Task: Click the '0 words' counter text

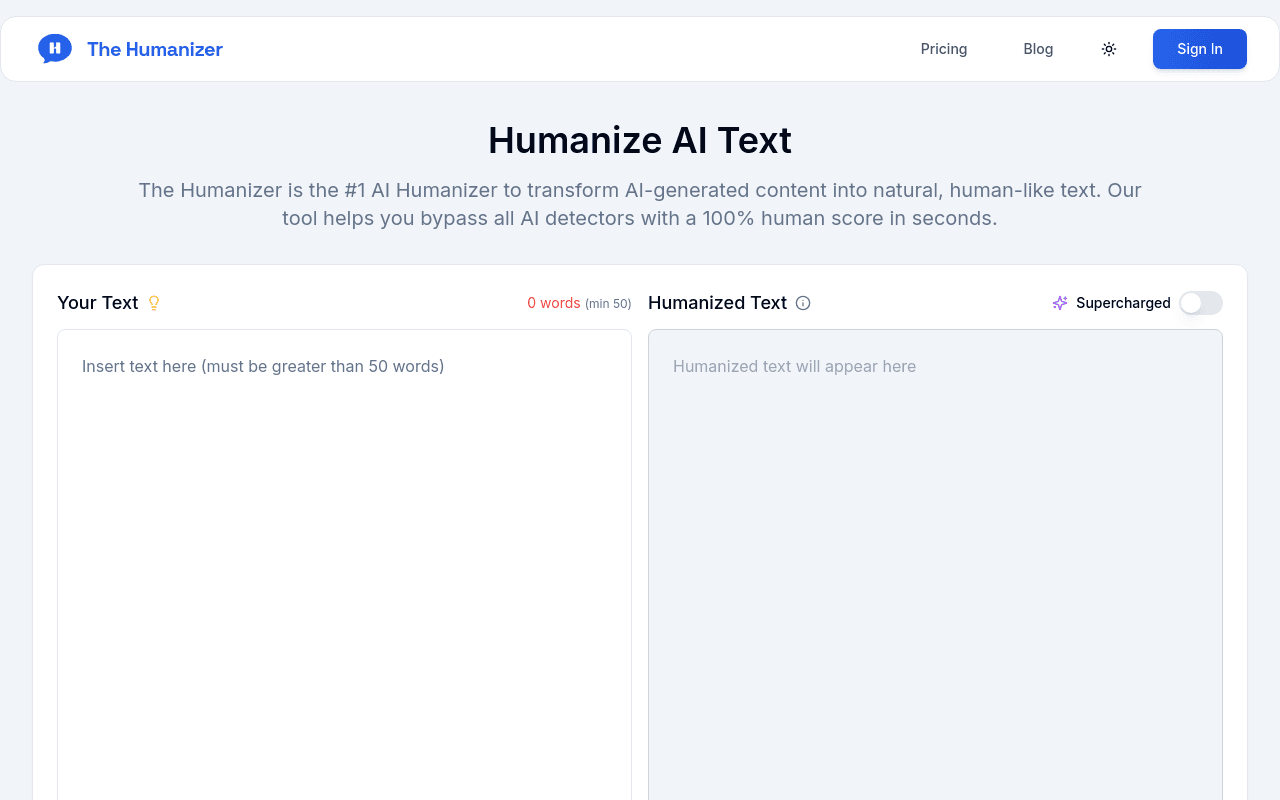Action: (x=554, y=303)
